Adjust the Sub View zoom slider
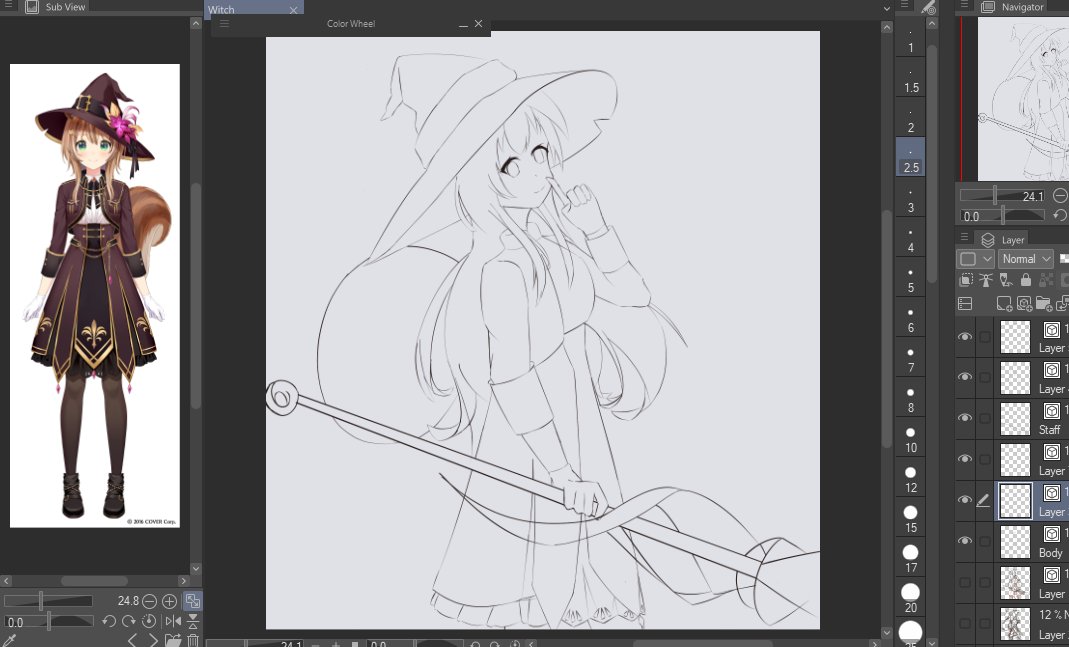The image size is (1069, 647). 42,600
